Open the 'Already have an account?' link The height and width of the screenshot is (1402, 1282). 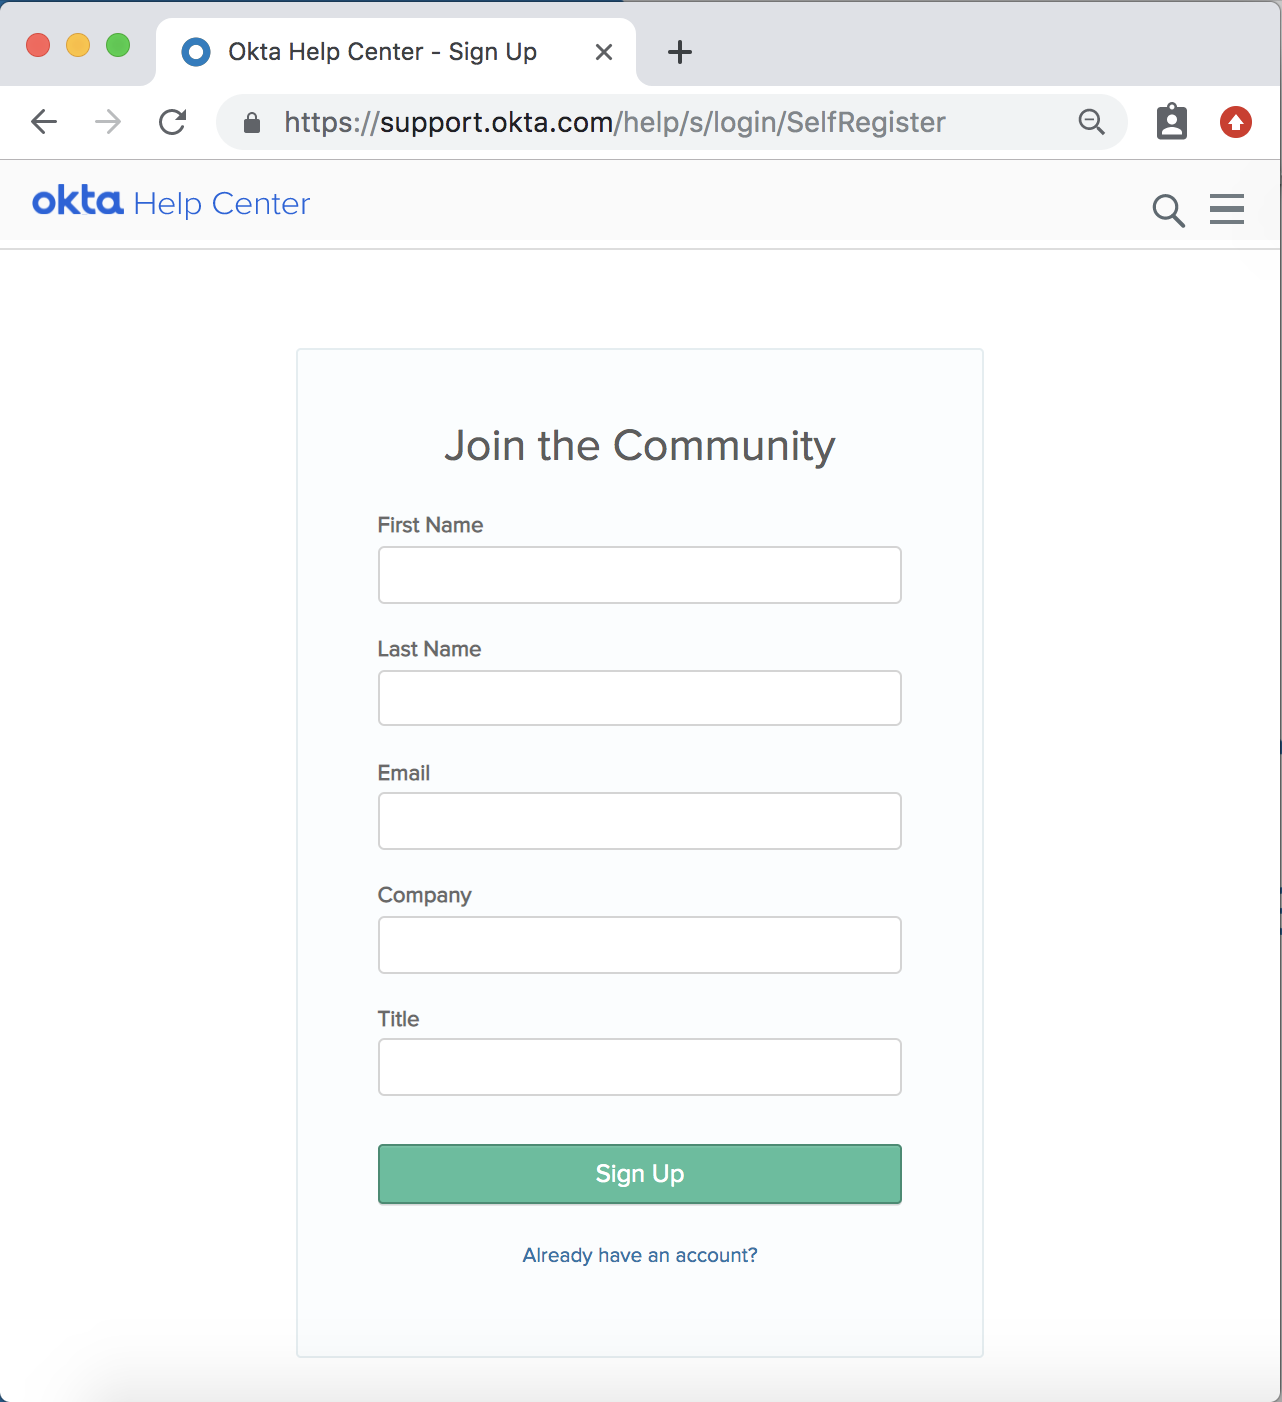[640, 1255]
